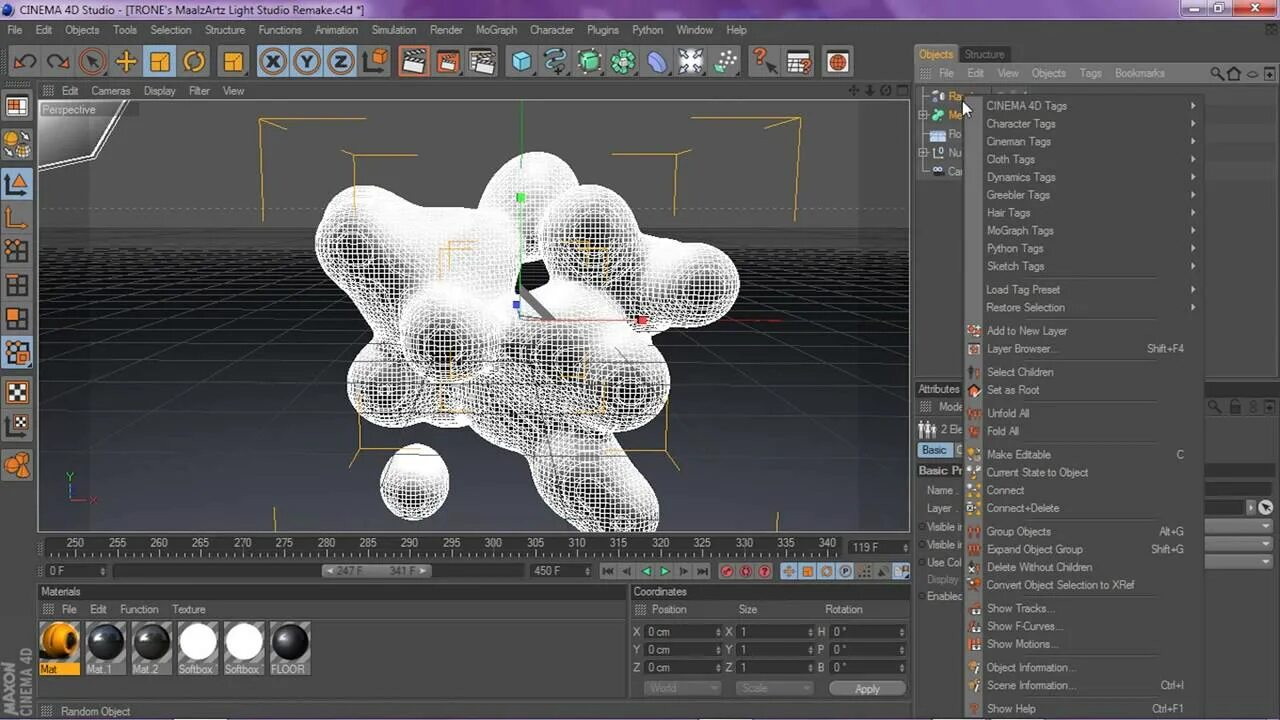
Task: Open the HyperNURBS objects icon
Action: (x=590, y=62)
